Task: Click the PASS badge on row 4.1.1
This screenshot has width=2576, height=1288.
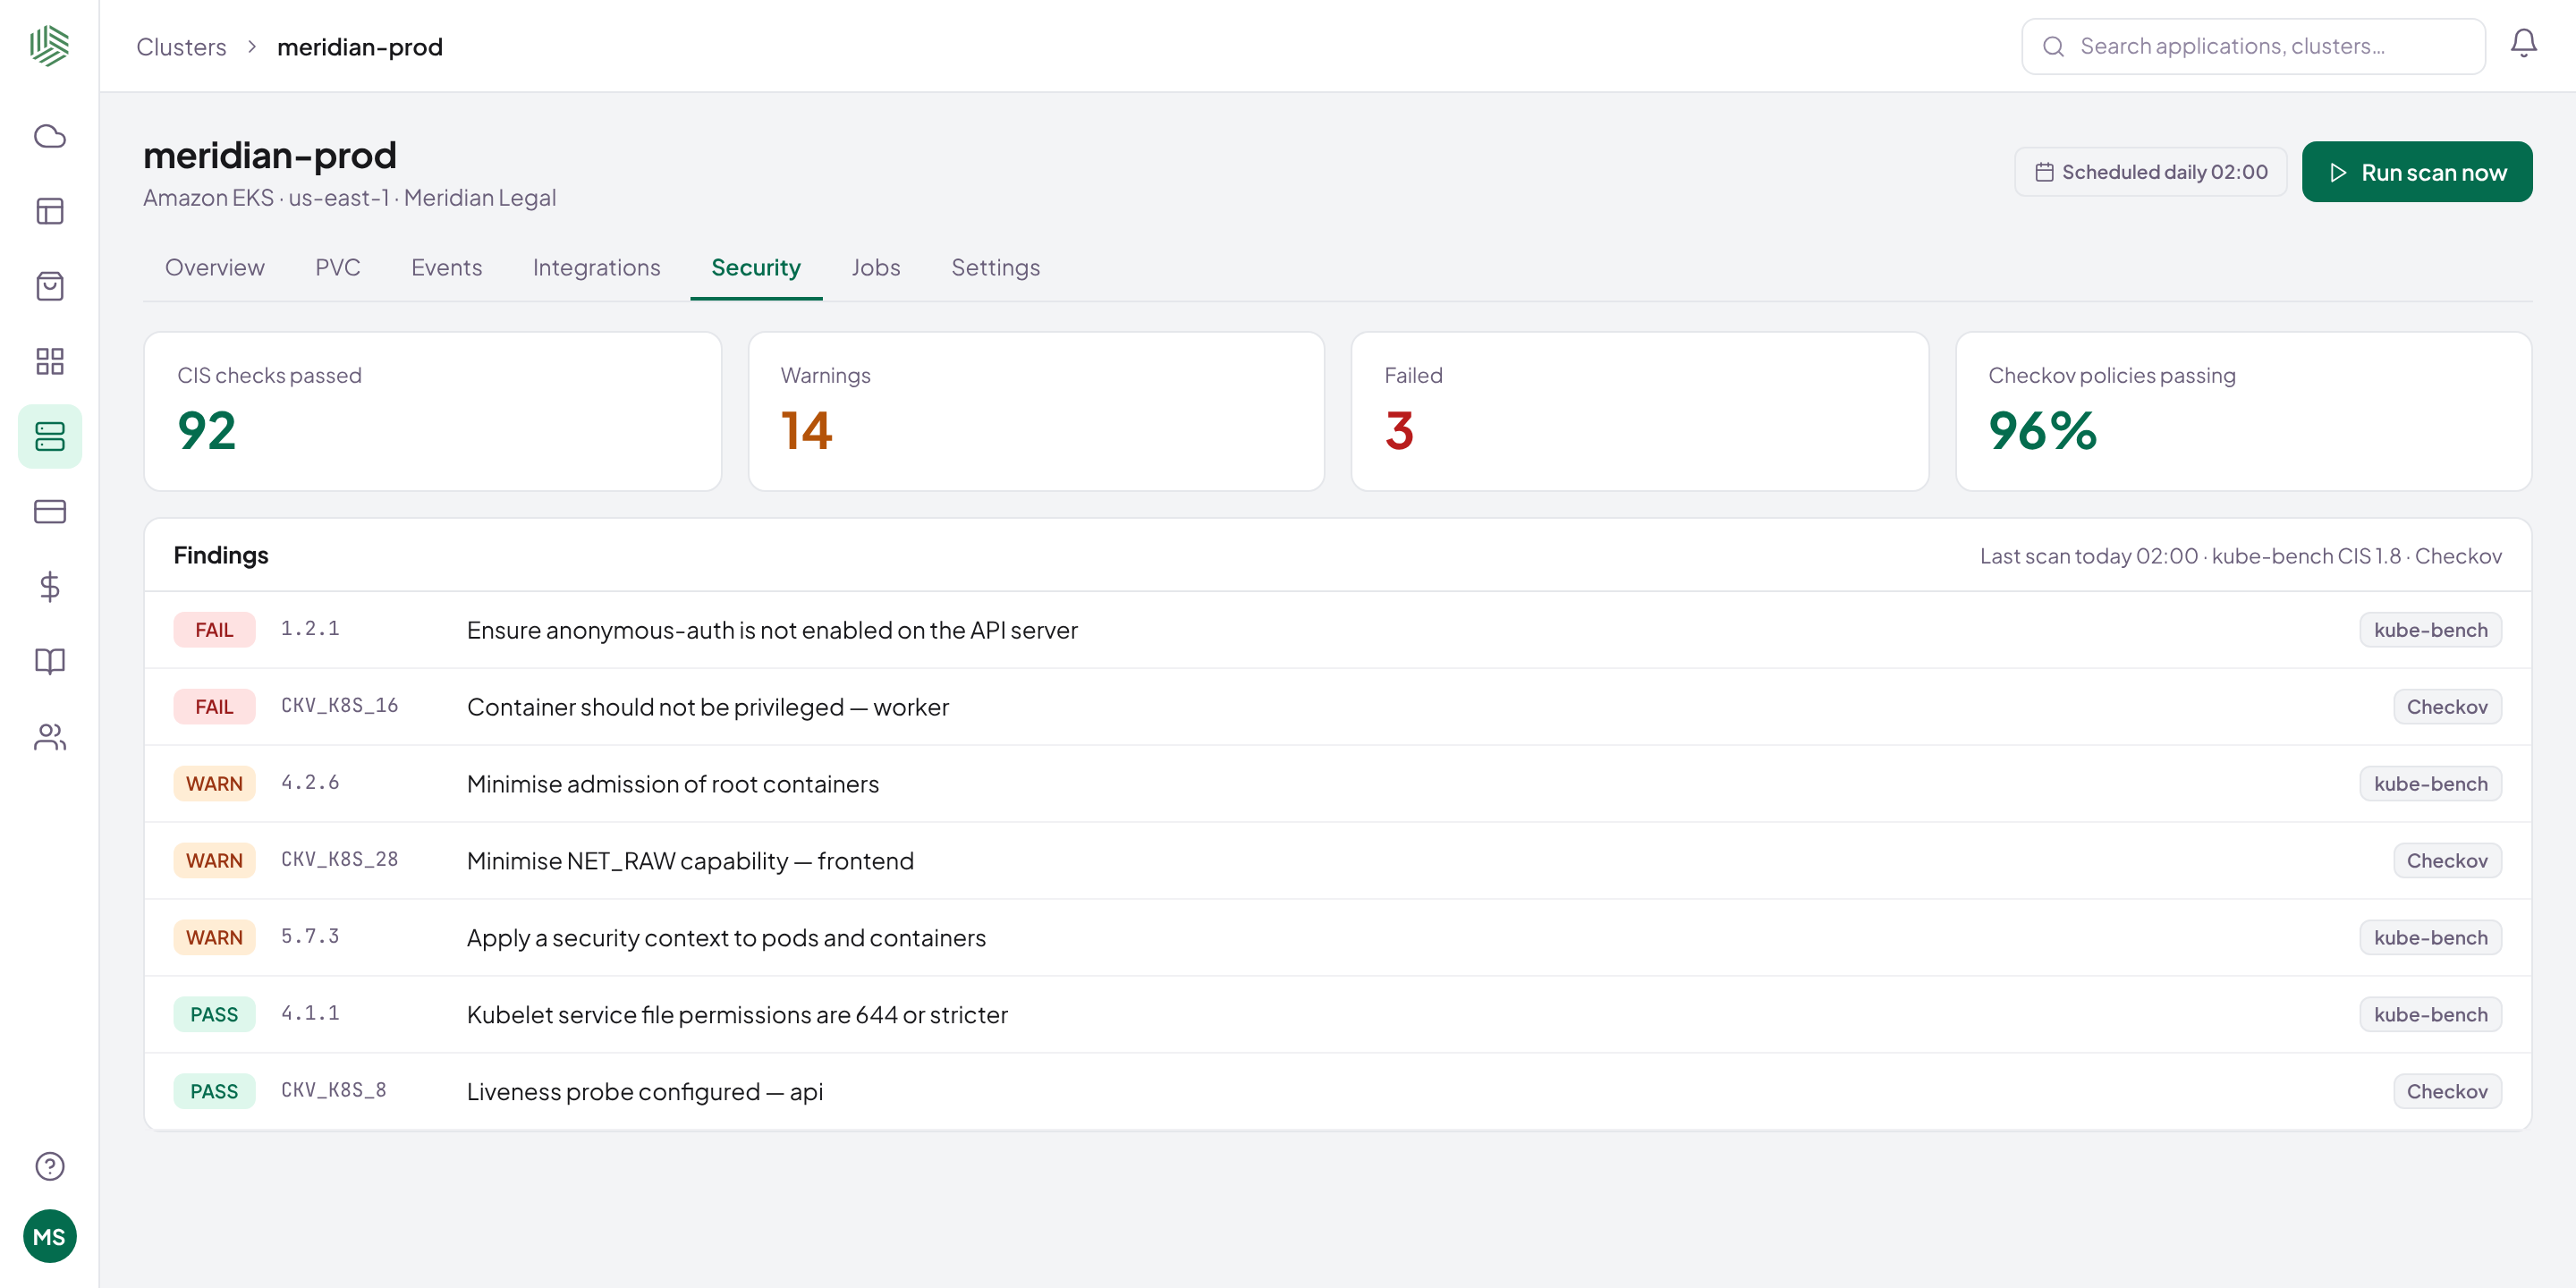Action: pos(214,1015)
